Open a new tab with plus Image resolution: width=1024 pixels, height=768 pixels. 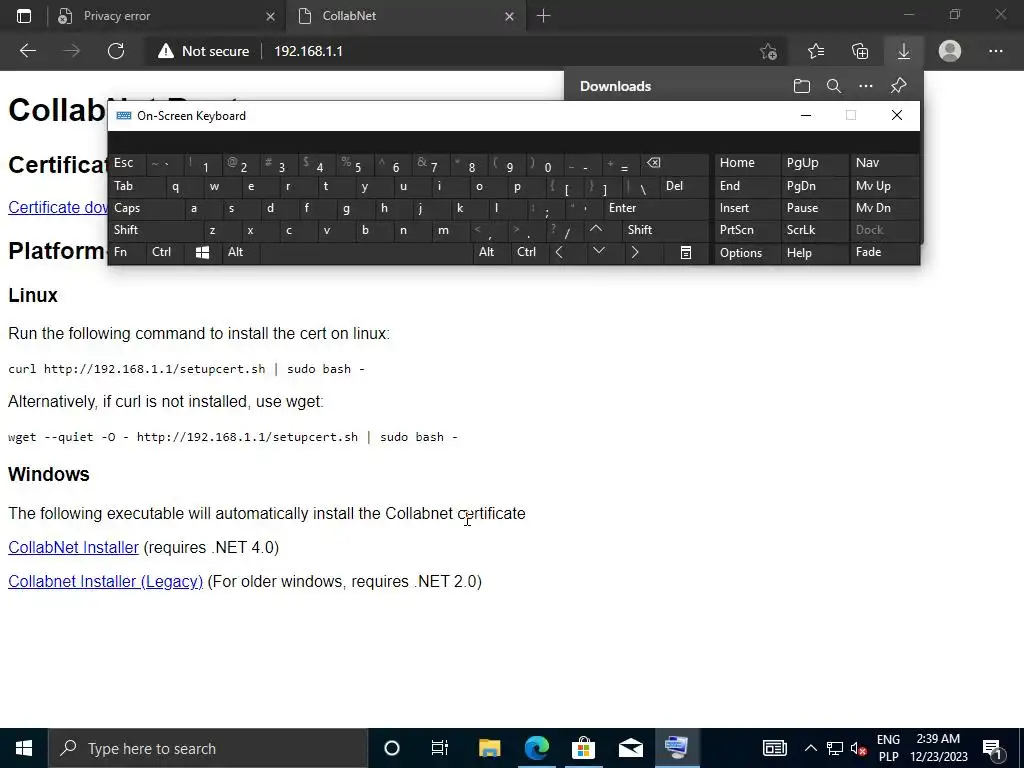pyautogui.click(x=543, y=16)
